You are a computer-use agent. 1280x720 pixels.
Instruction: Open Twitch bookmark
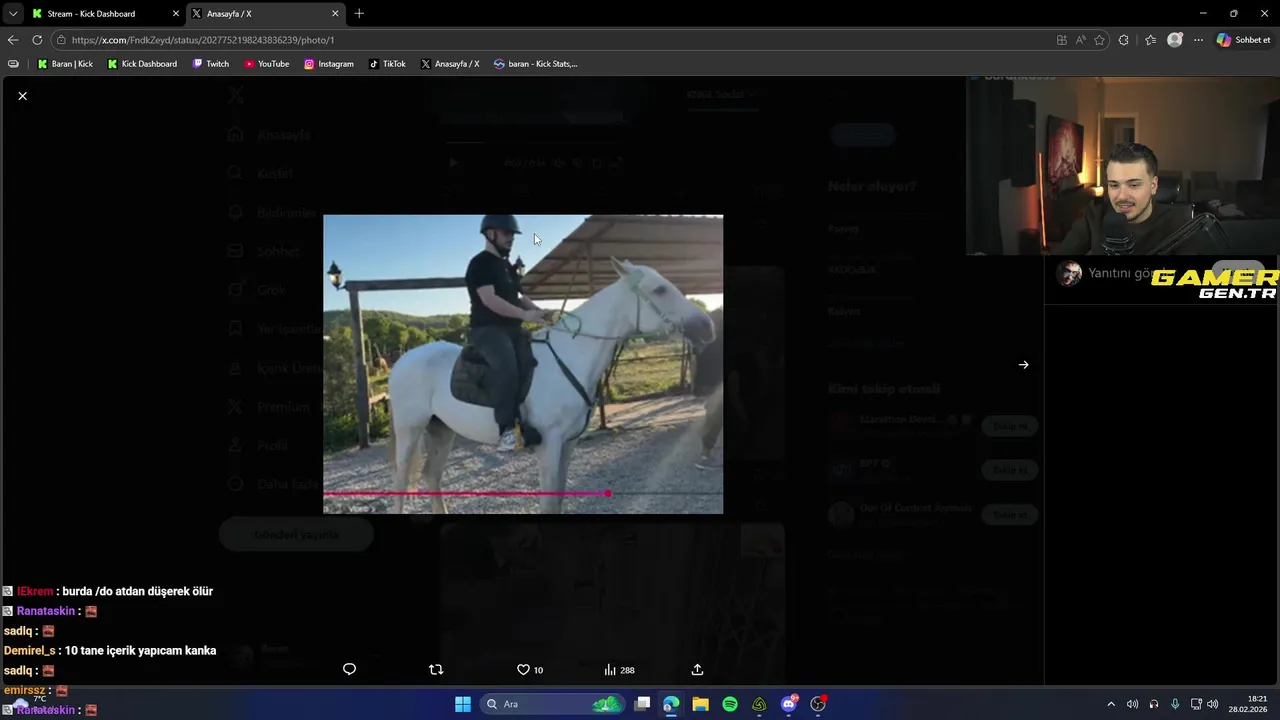[210, 64]
